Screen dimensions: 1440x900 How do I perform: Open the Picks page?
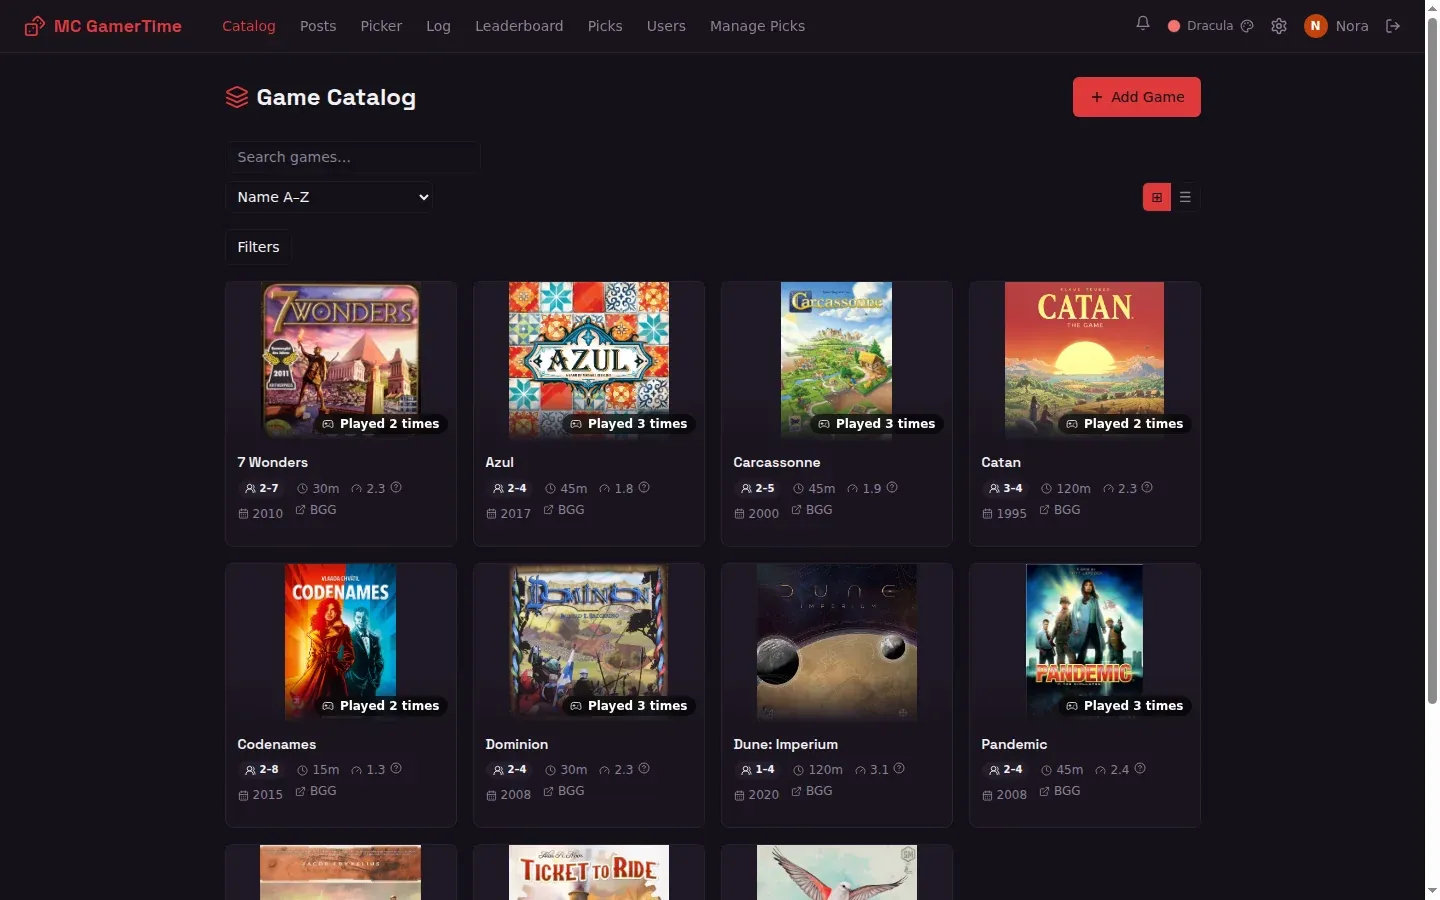(x=605, y=26)
